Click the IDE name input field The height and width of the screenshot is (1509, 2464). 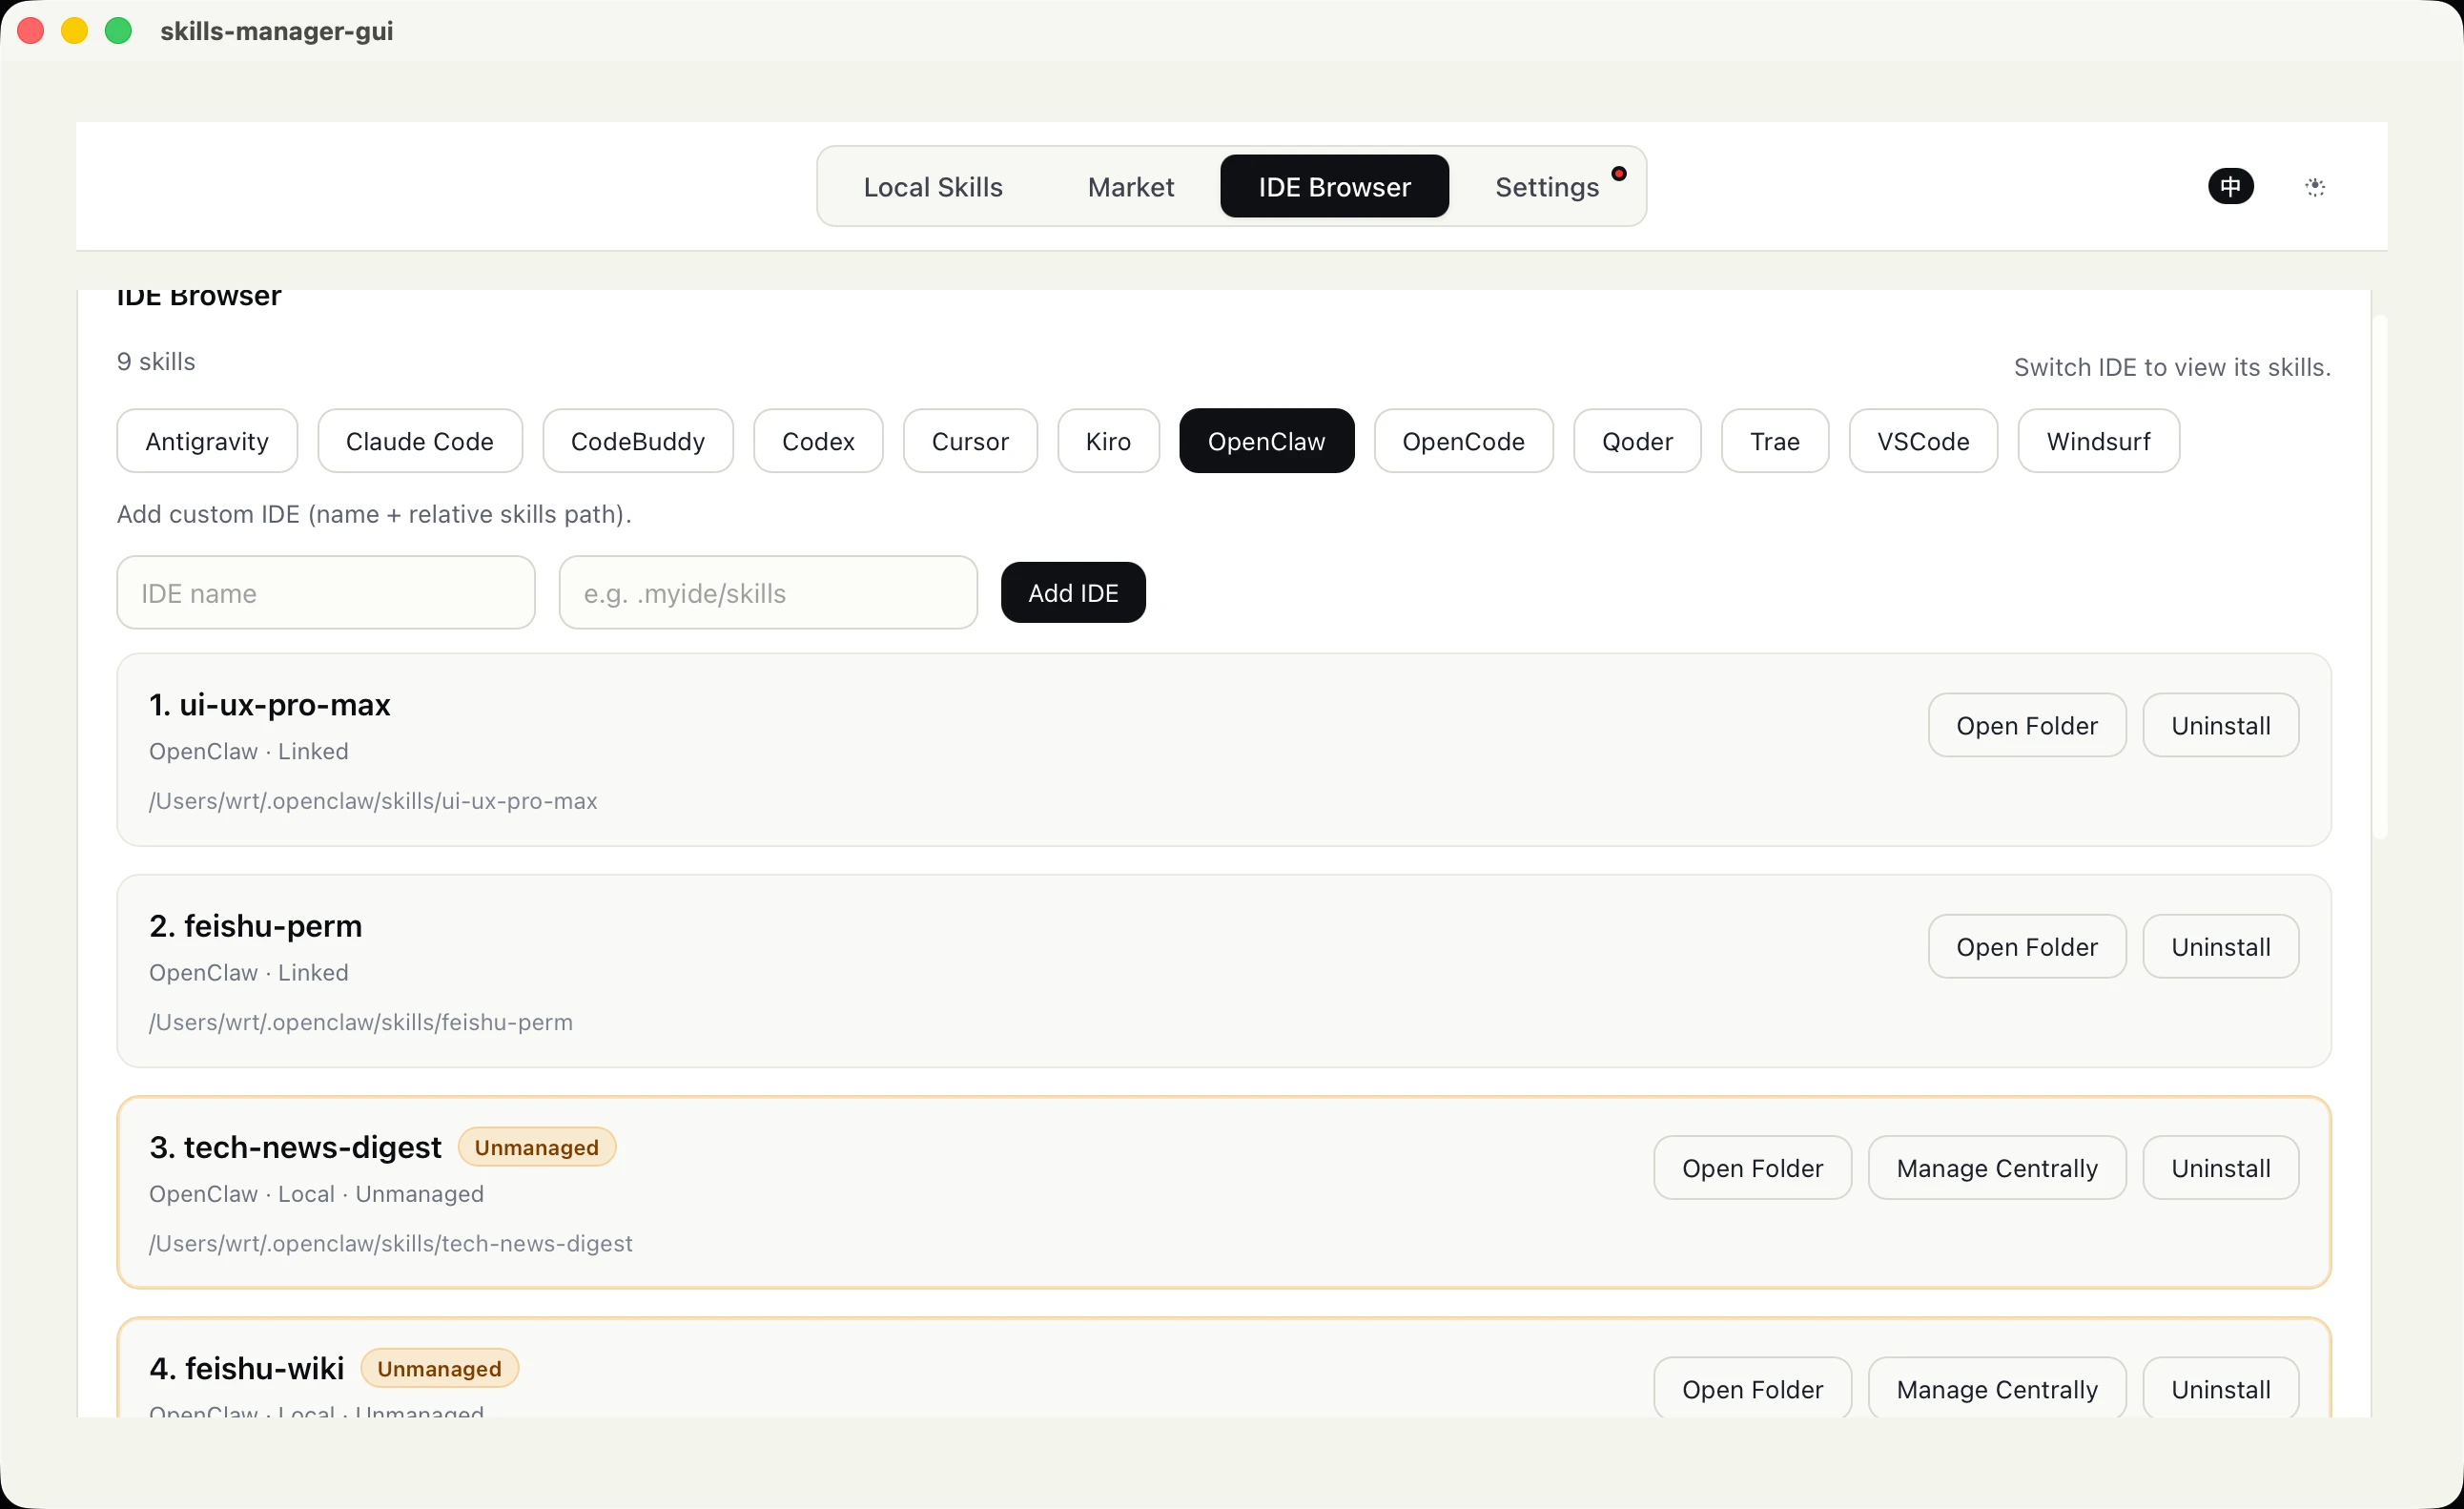(326, 593)
